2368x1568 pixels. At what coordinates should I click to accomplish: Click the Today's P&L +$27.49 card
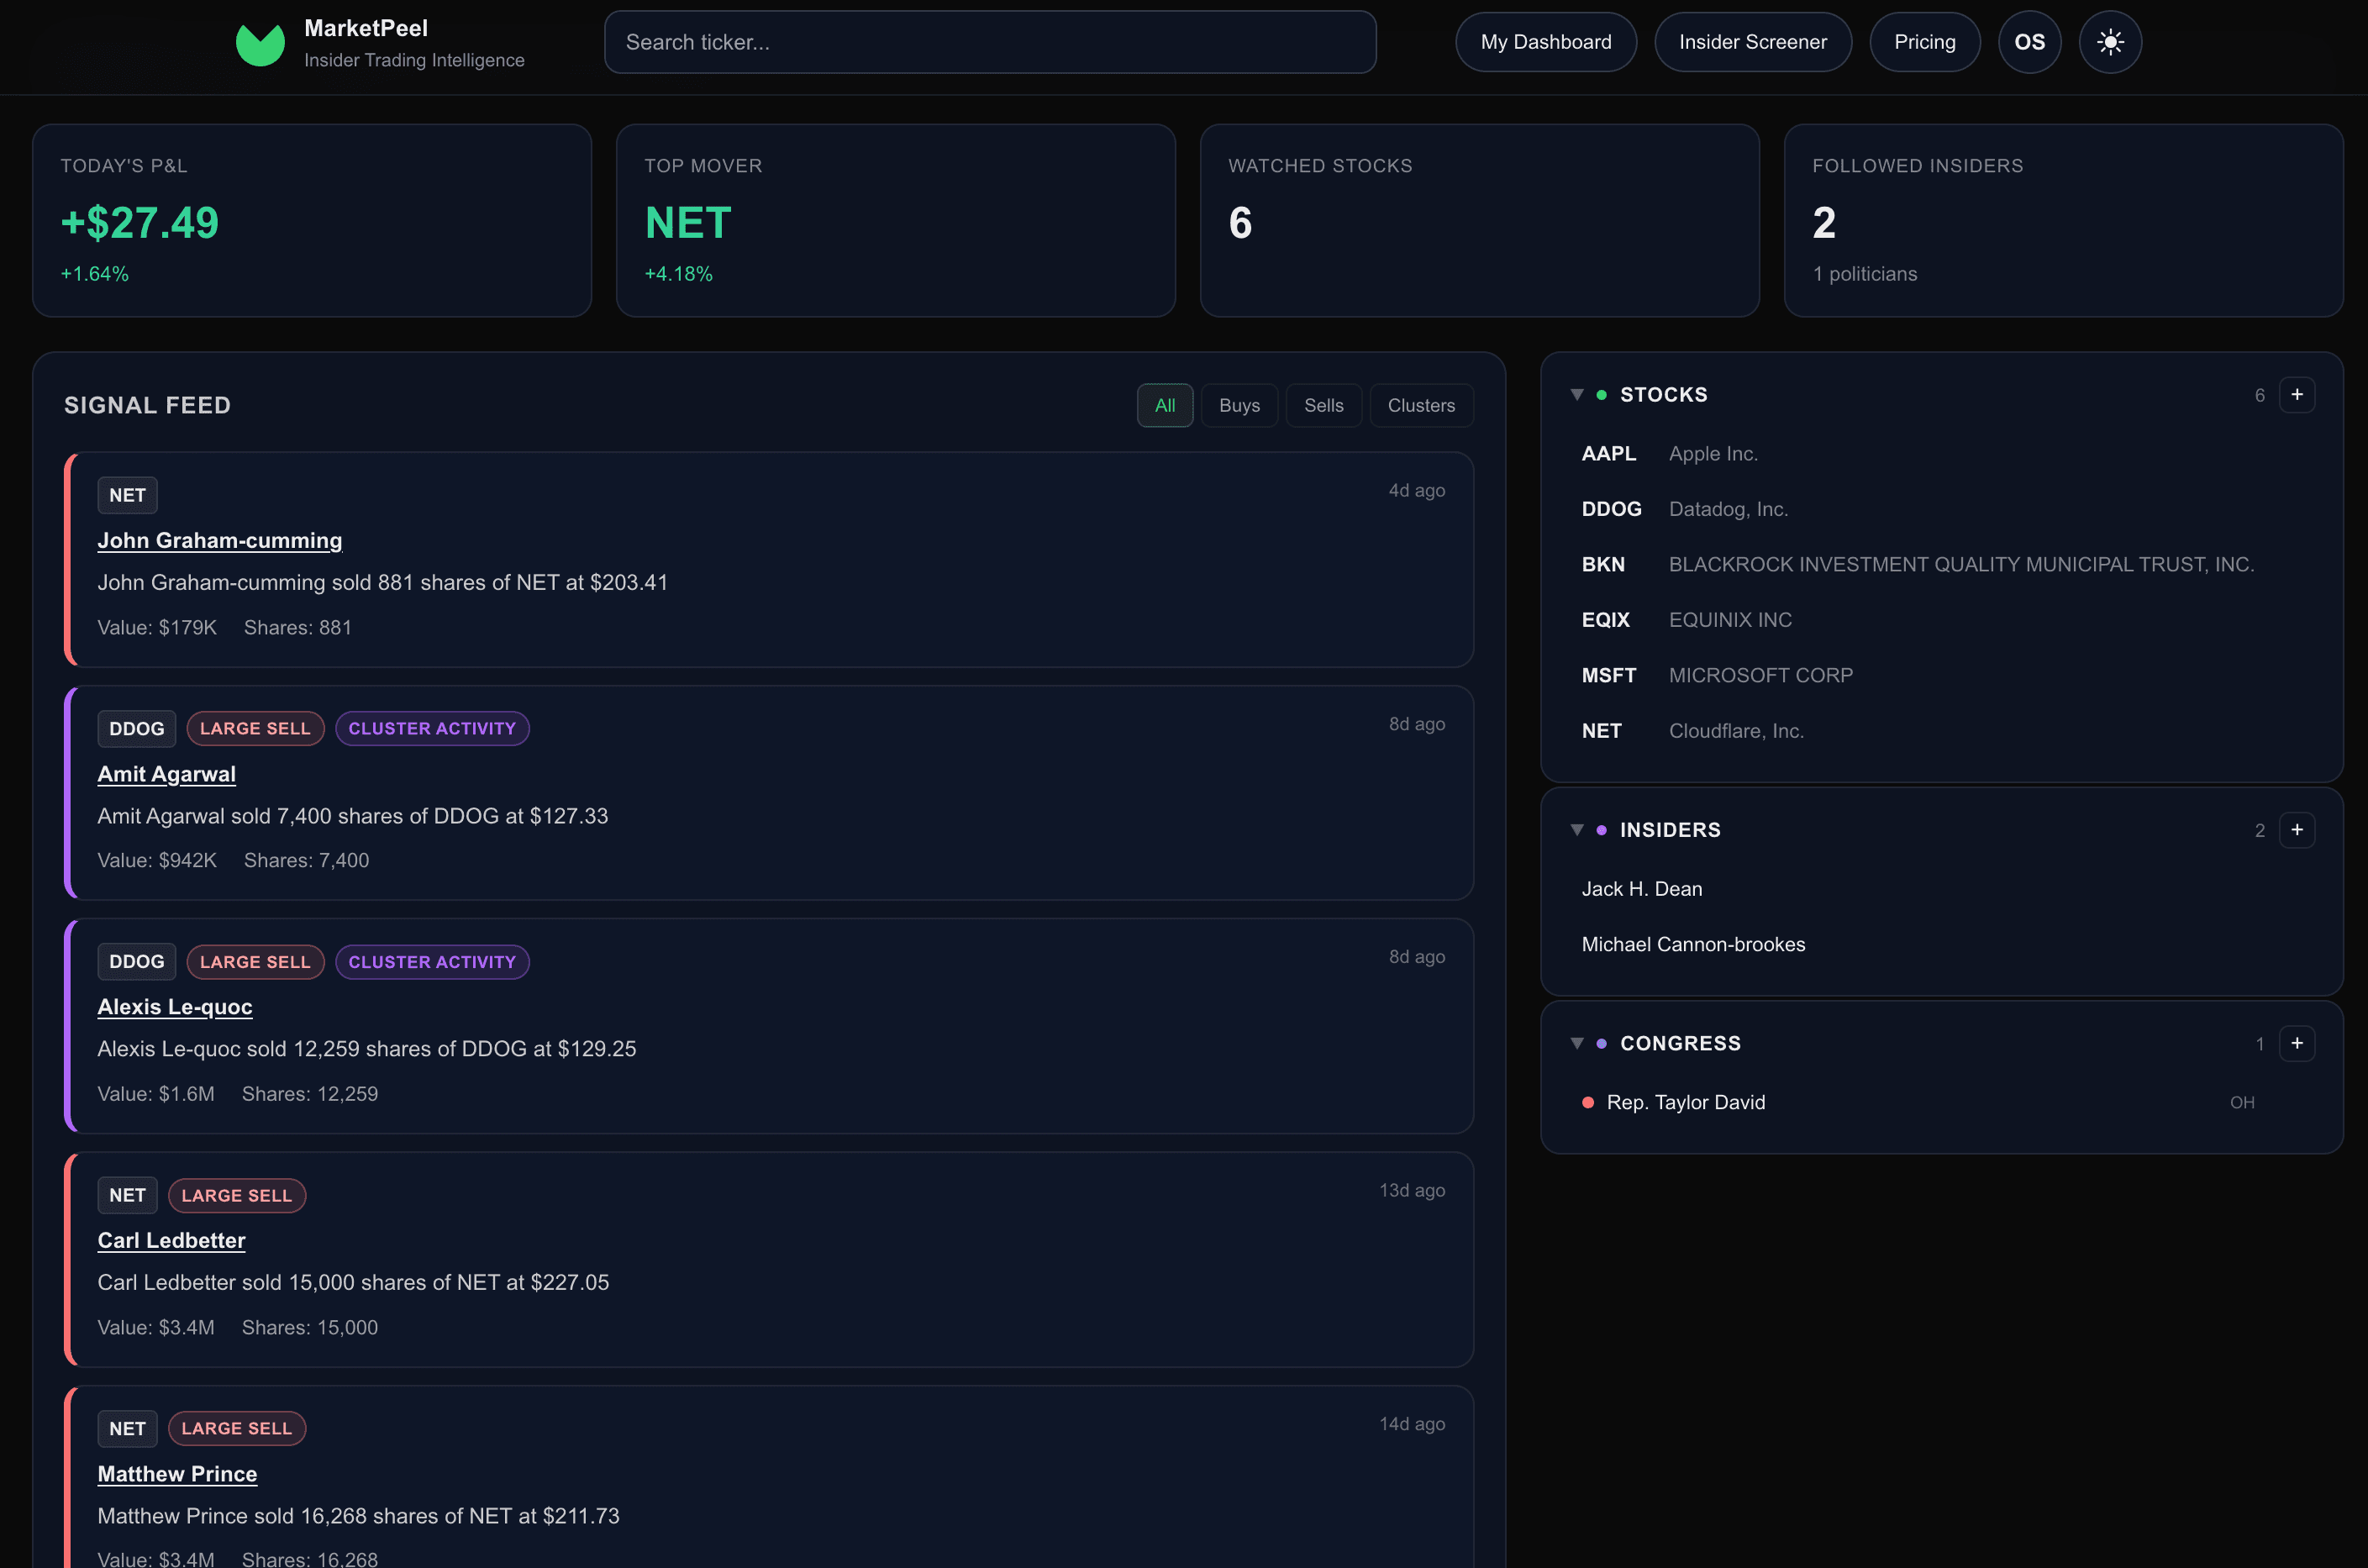coord(312,221)
